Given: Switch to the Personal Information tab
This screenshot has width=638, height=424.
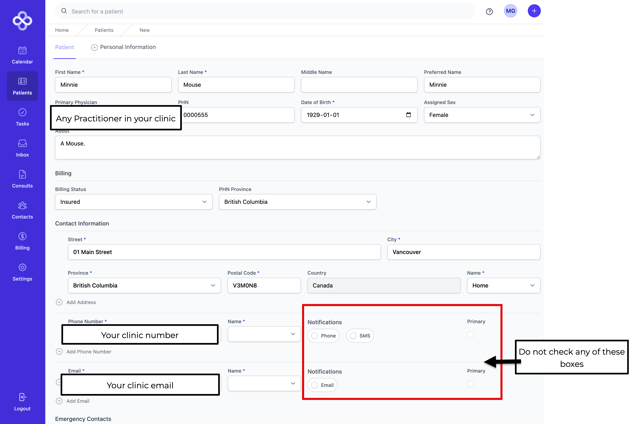Looking at the screenshot, I should point(124,47).
